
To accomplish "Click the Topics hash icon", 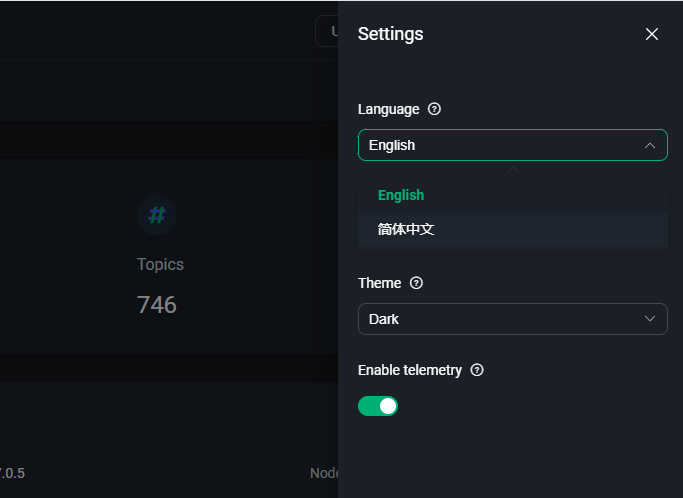I will (157, 214).
